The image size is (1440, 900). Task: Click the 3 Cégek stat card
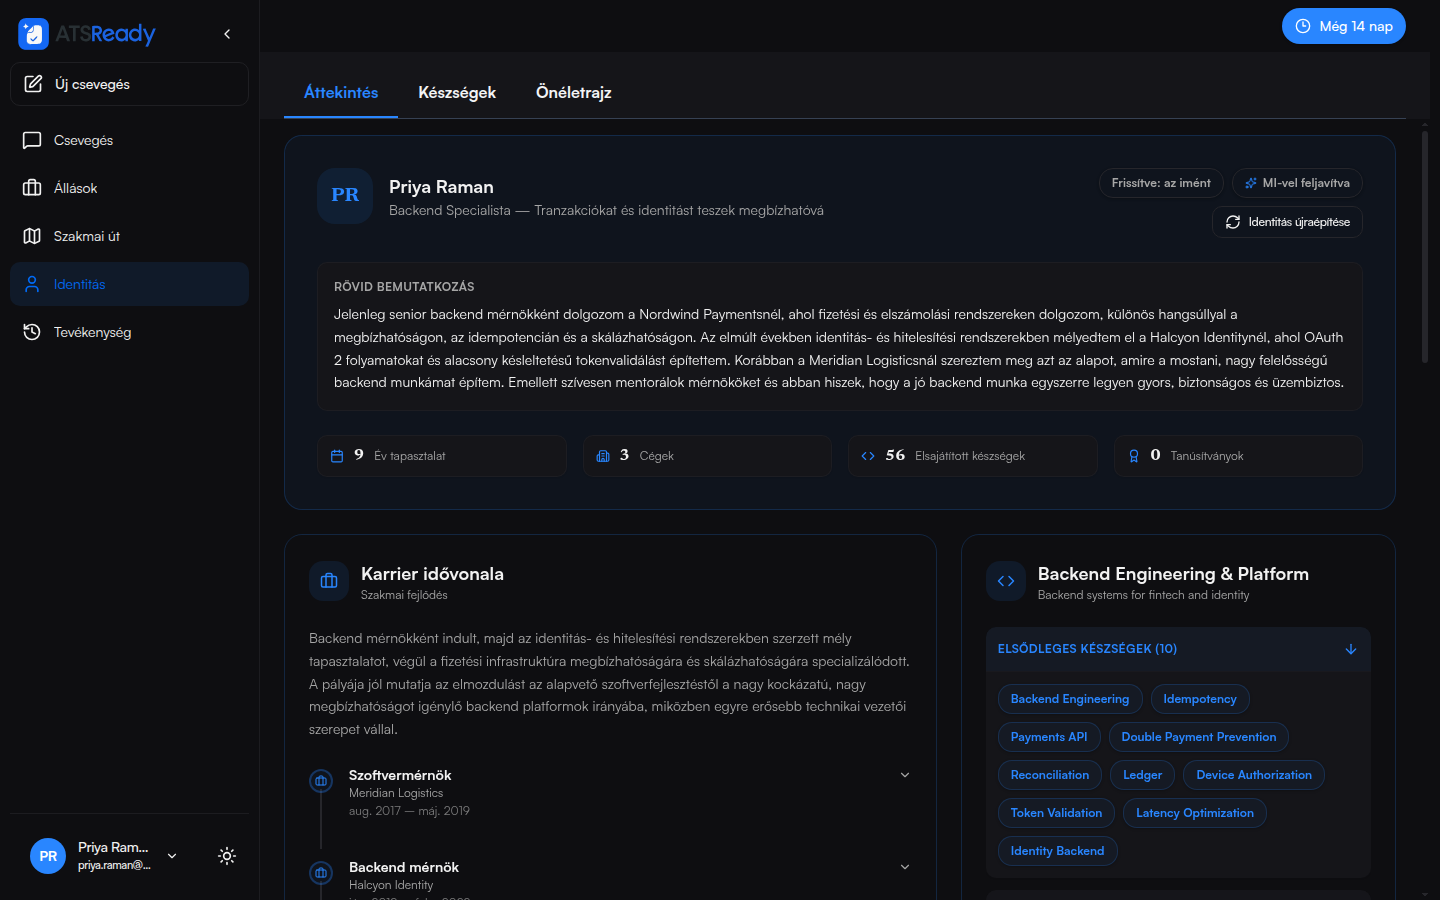(x=707, y=456)
